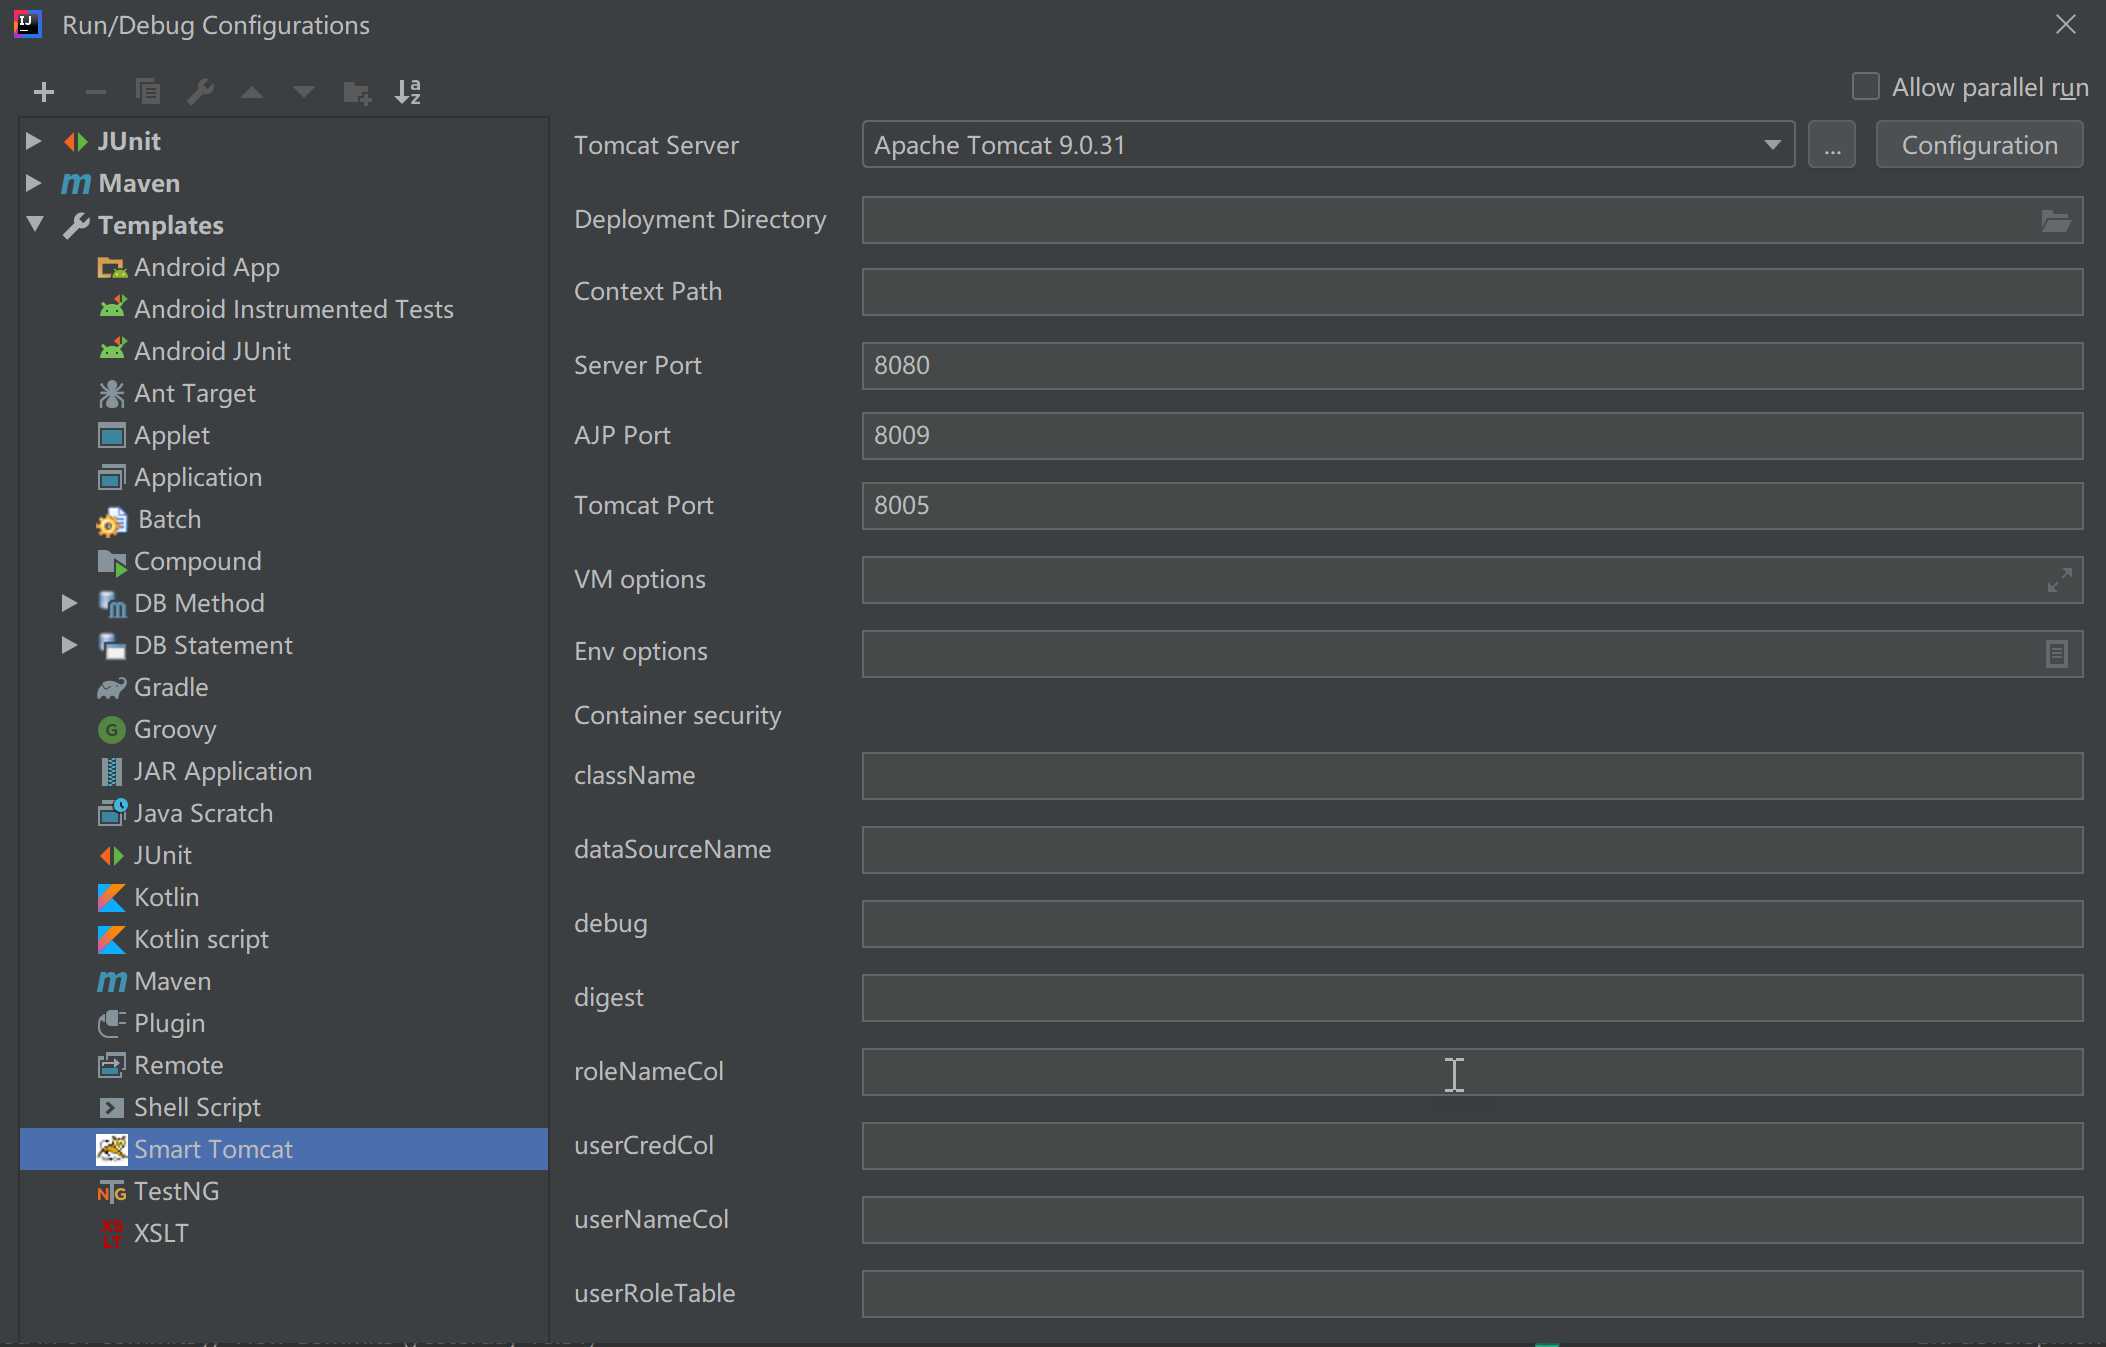Viewport: 2106px width, 1347px height.
Task: Click the remove configuration minus icon
Action: [x=96, y=92]
